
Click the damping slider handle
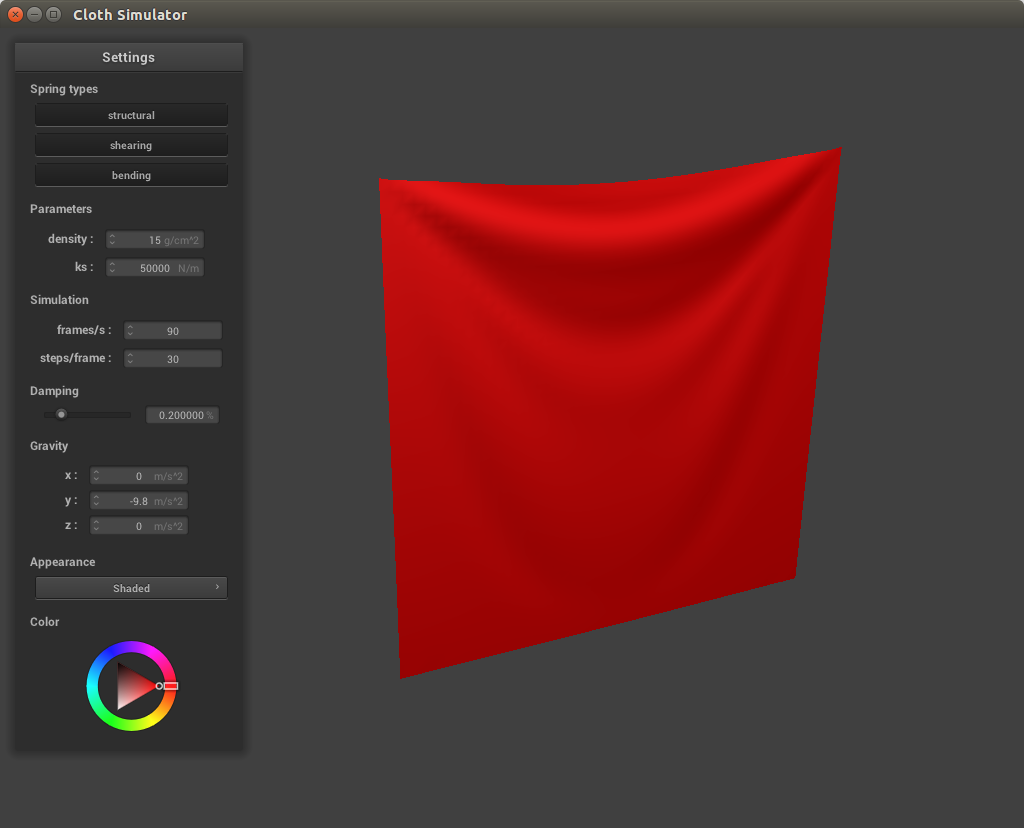61,414
